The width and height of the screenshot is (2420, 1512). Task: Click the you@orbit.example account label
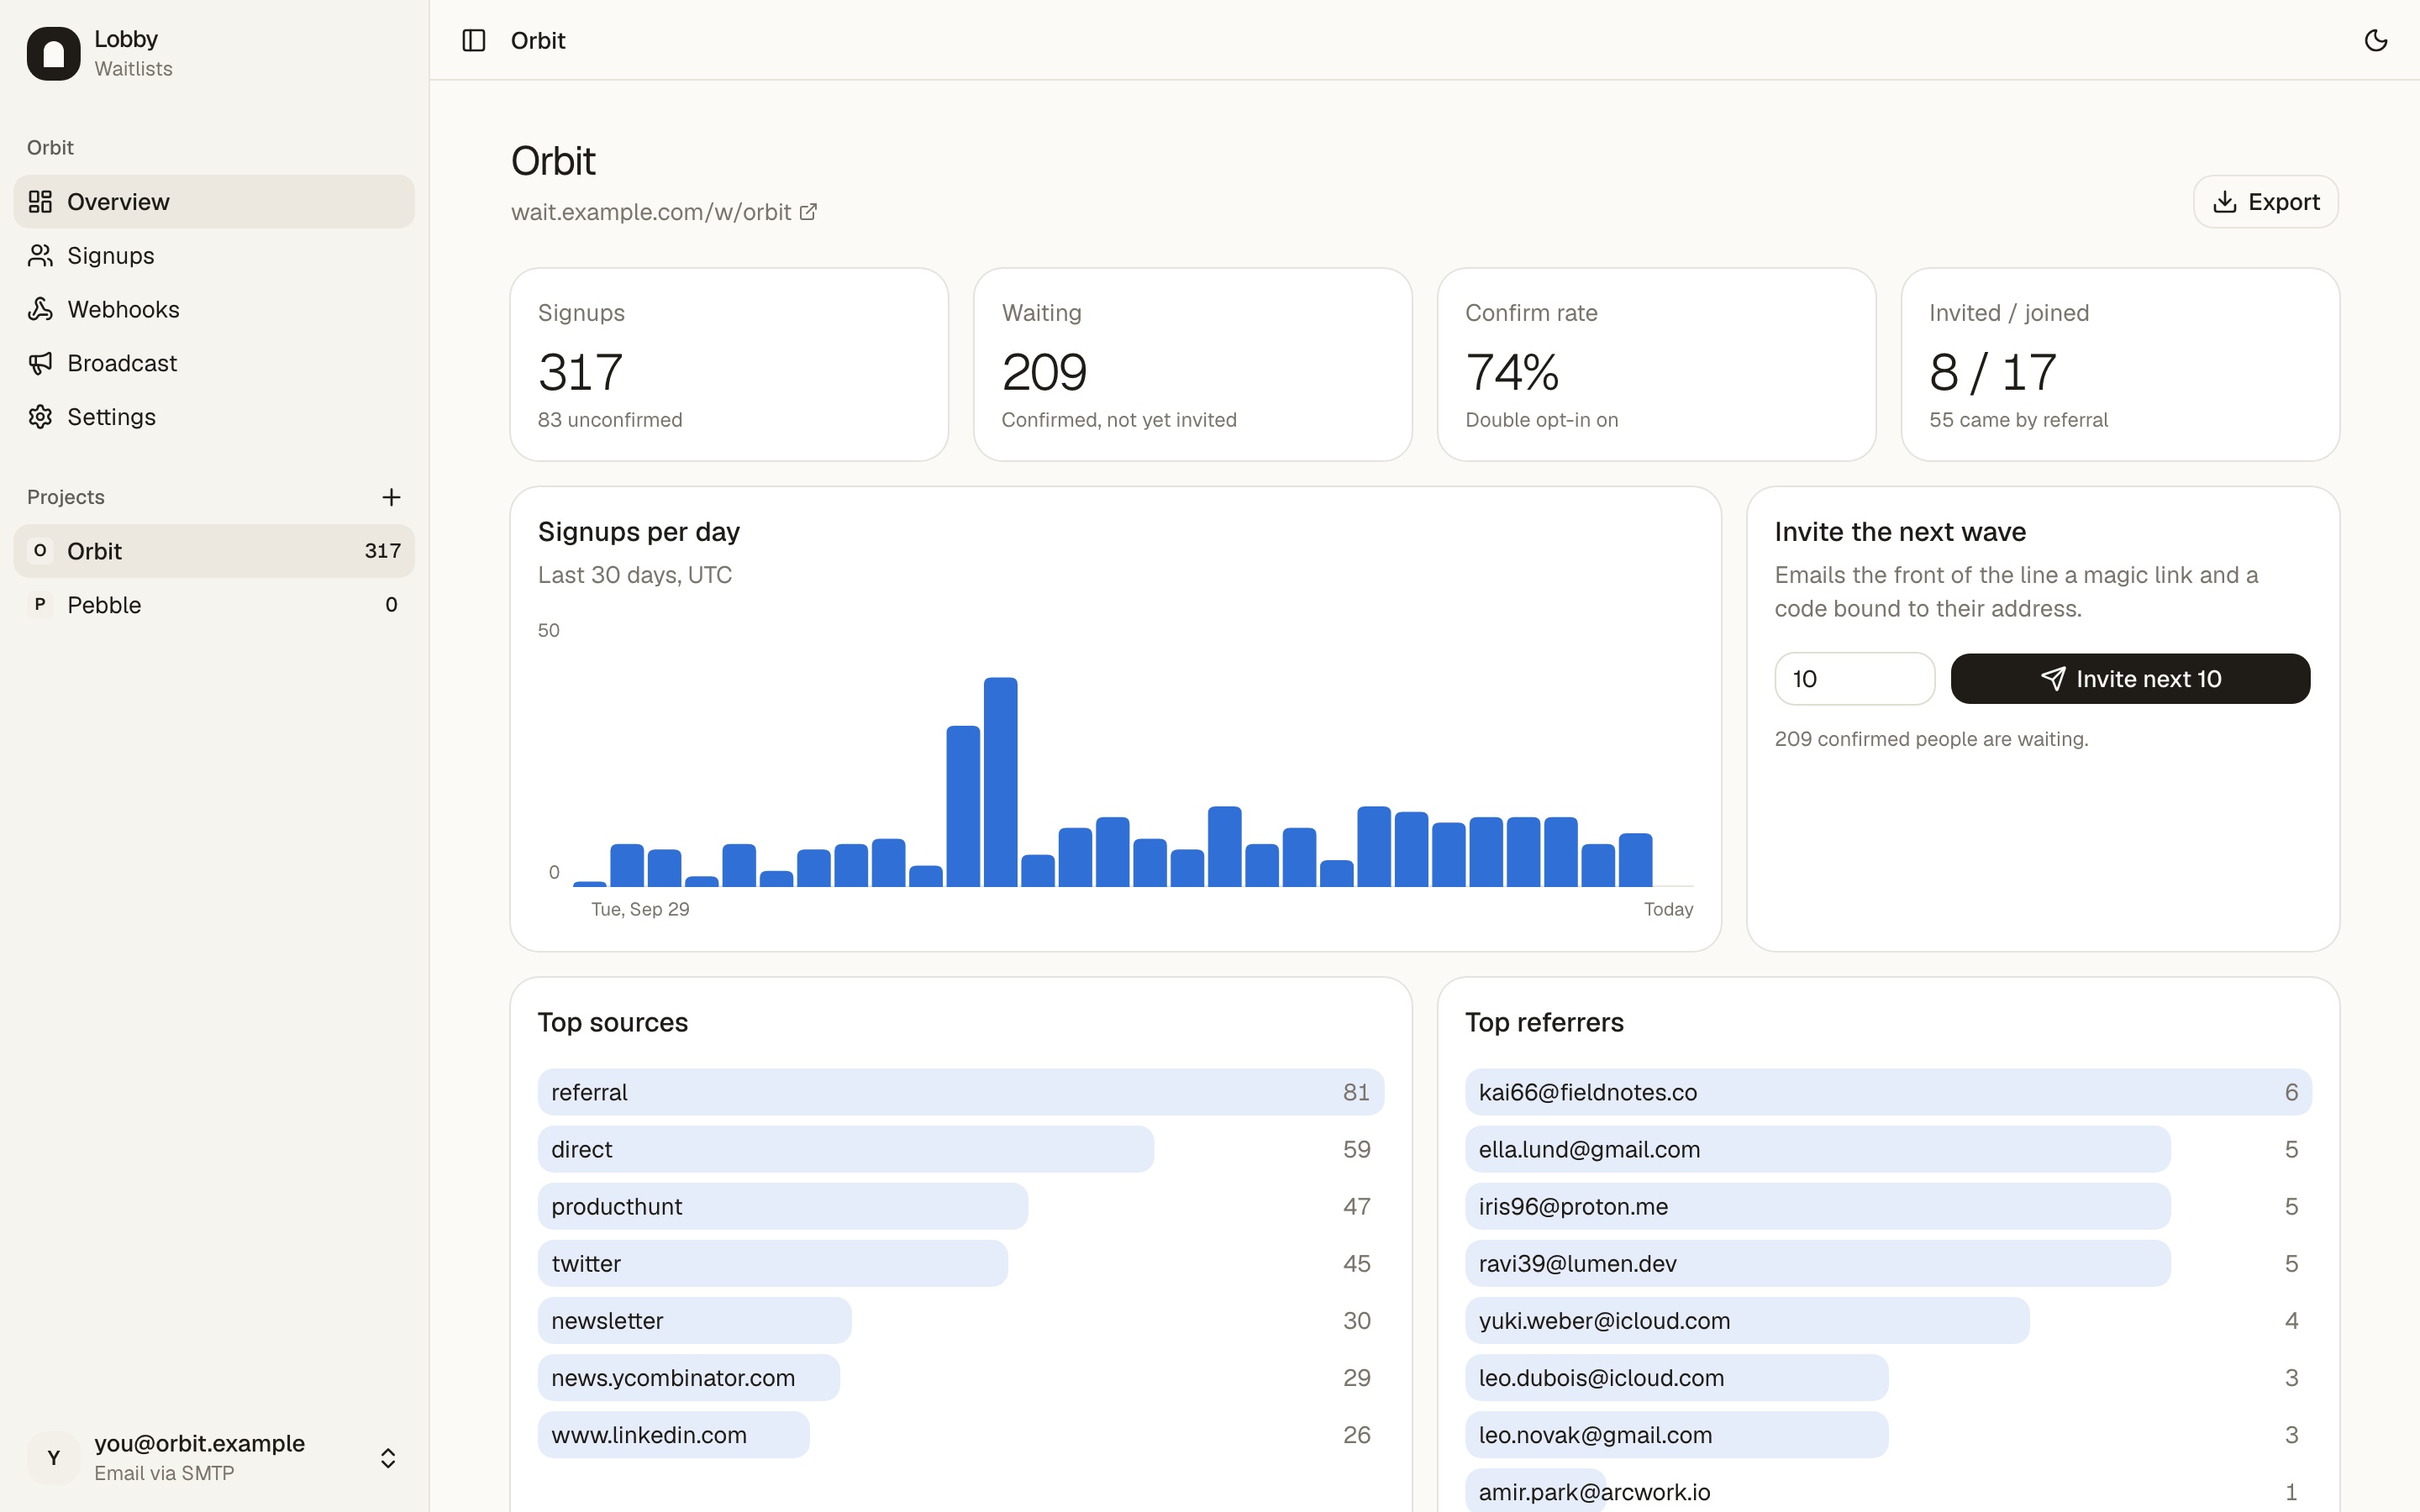199,1443
